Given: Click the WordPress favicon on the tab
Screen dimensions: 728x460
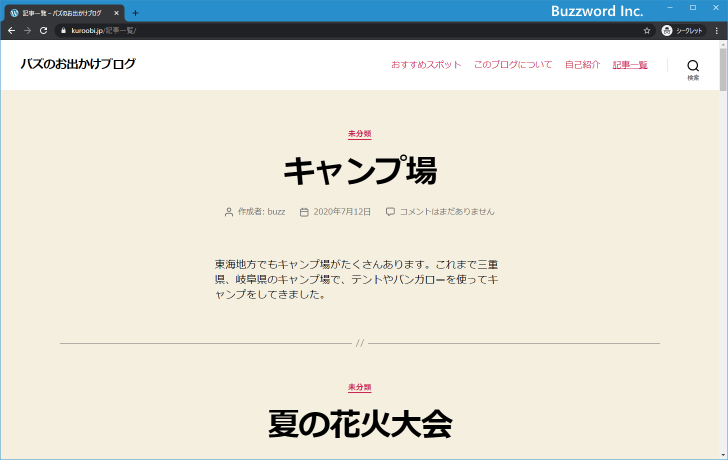Looking at the screenshot, I should point(14,13).
